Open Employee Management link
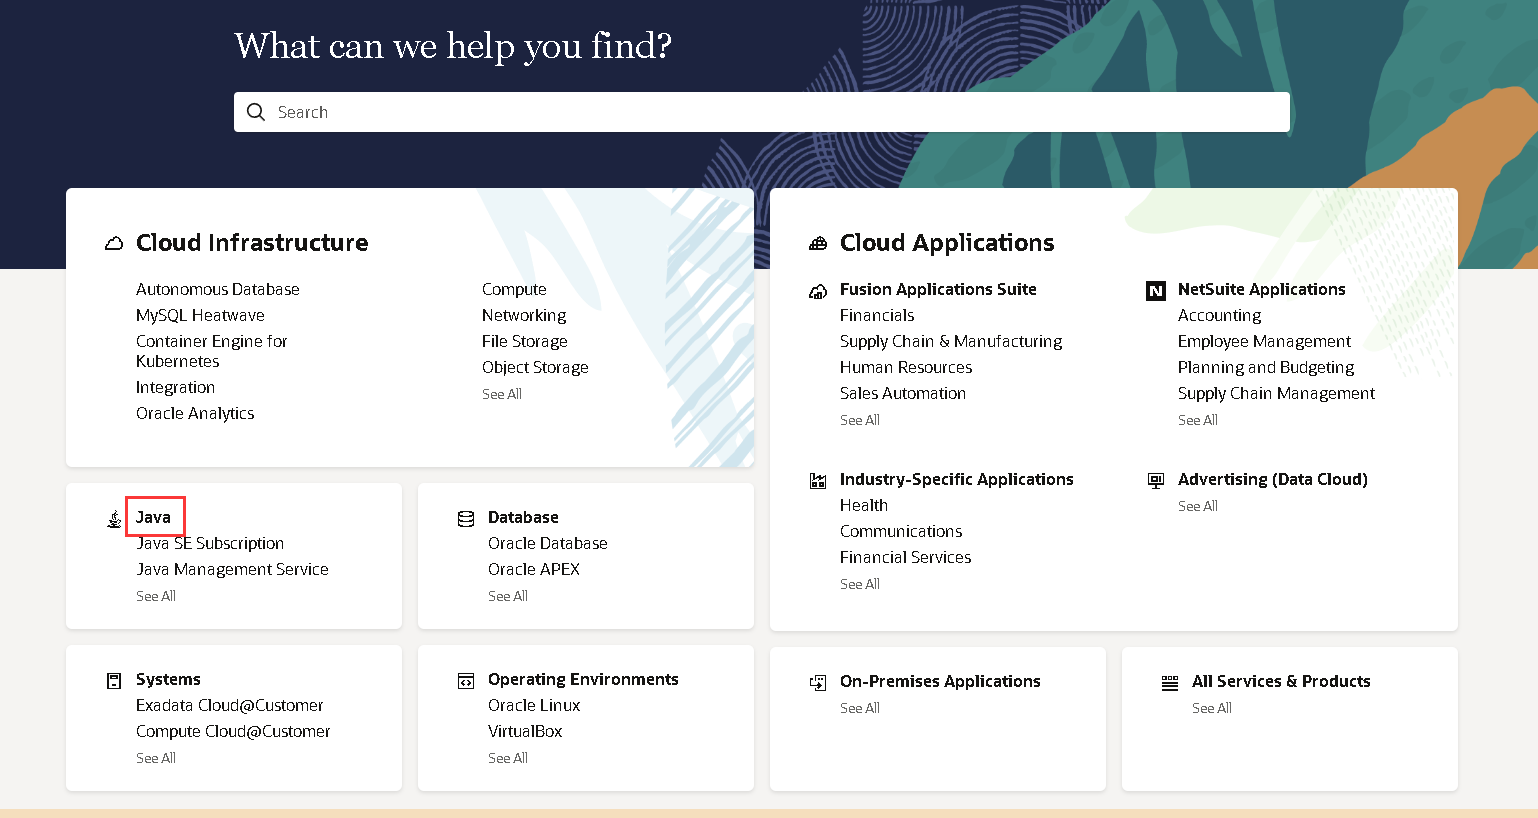This screenshot has height=818, width=1538. [1264, 341]
